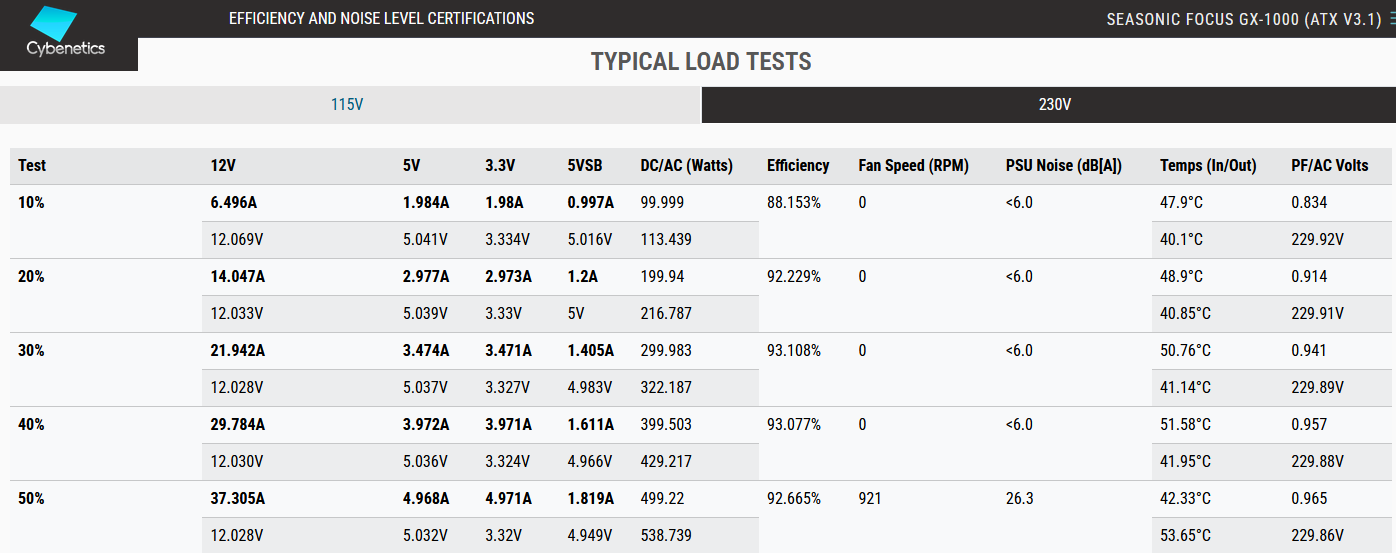Click the 1.984A value in 5V column

click(x=426, y=203)
